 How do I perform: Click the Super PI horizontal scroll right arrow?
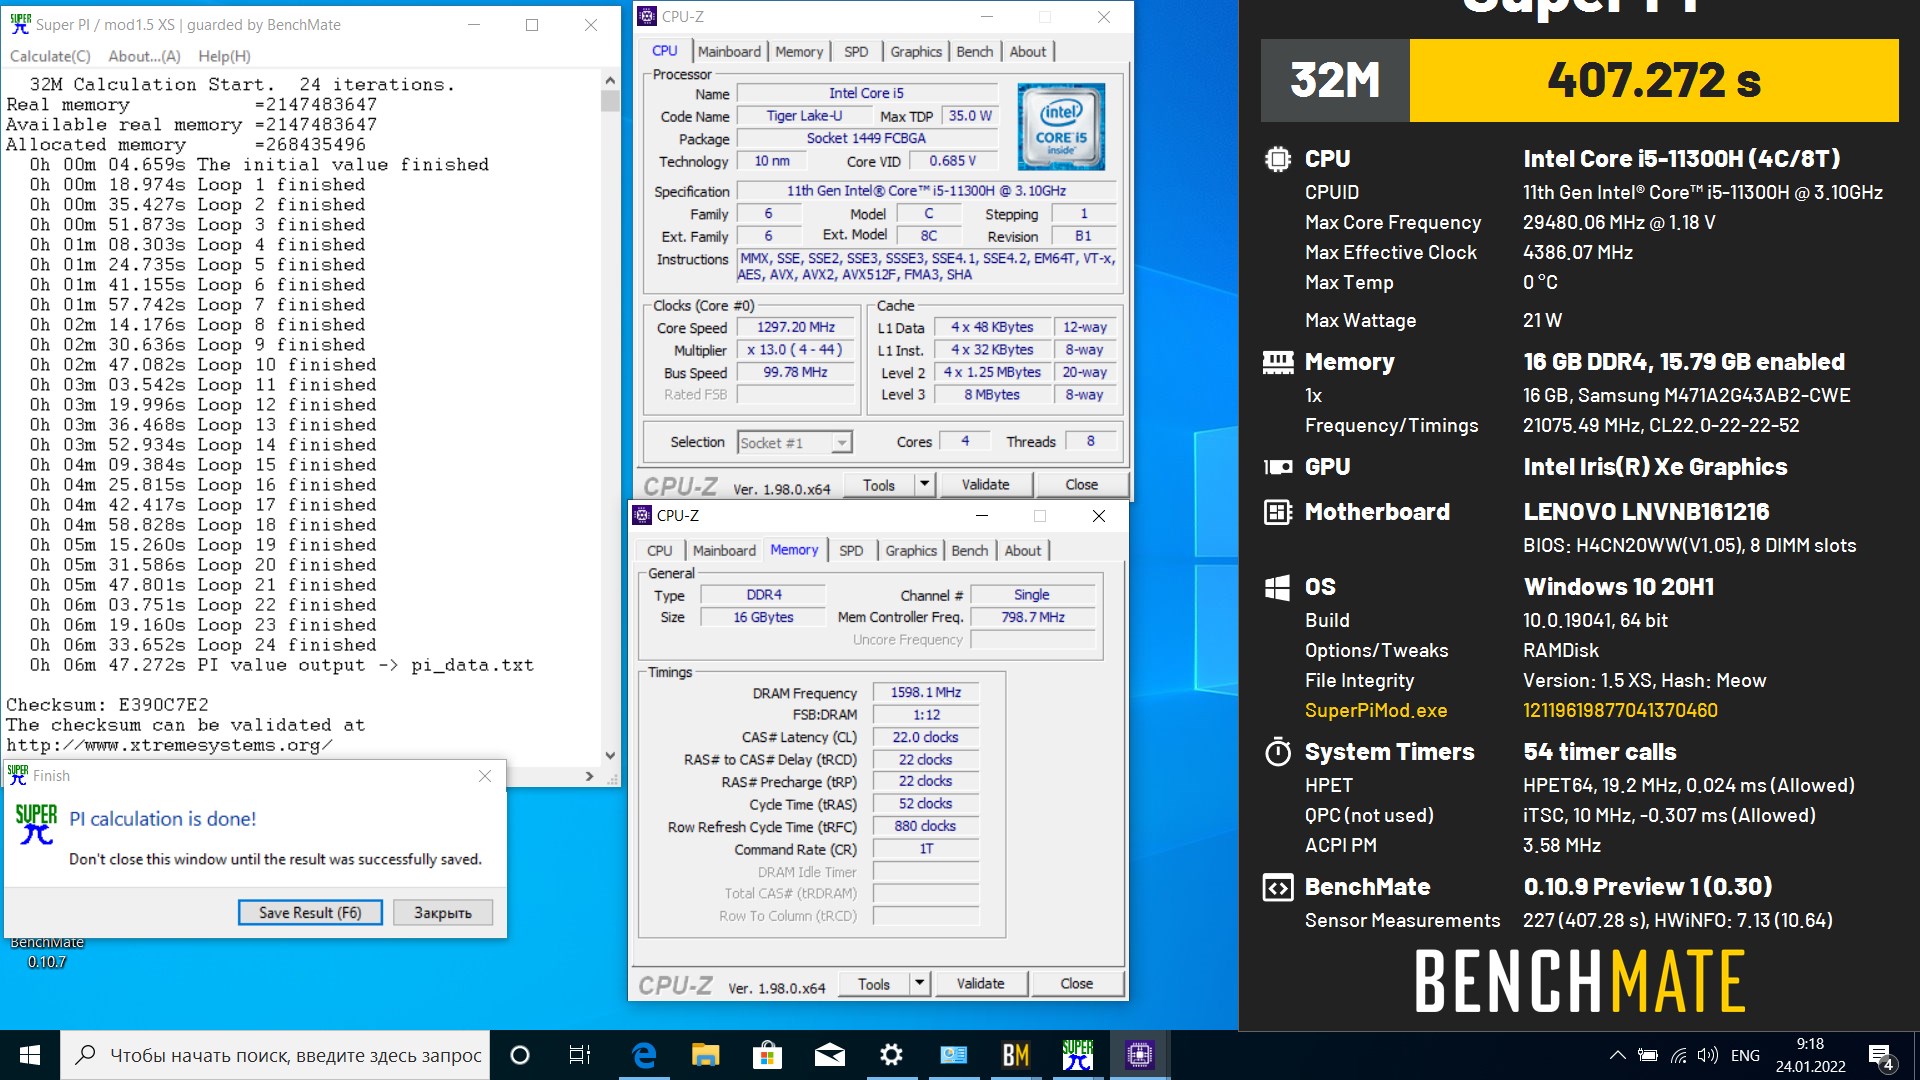(590, 776)
